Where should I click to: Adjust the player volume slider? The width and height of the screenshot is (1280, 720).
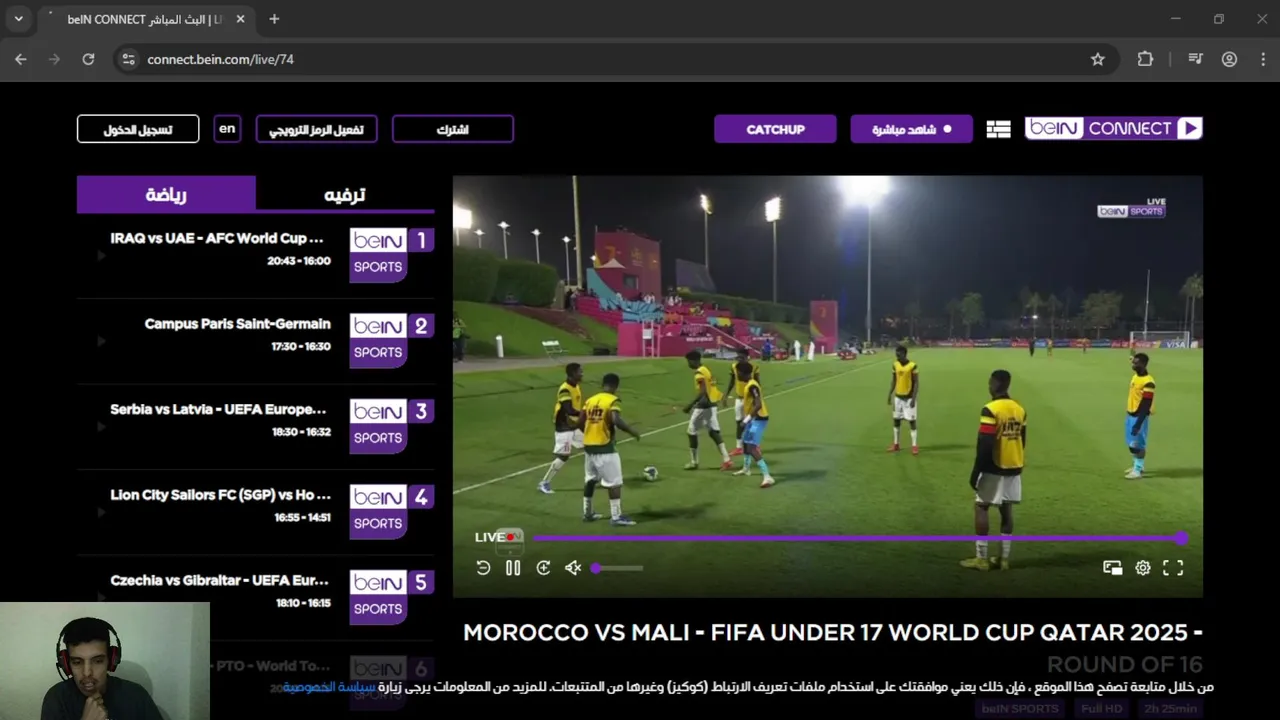617,568
